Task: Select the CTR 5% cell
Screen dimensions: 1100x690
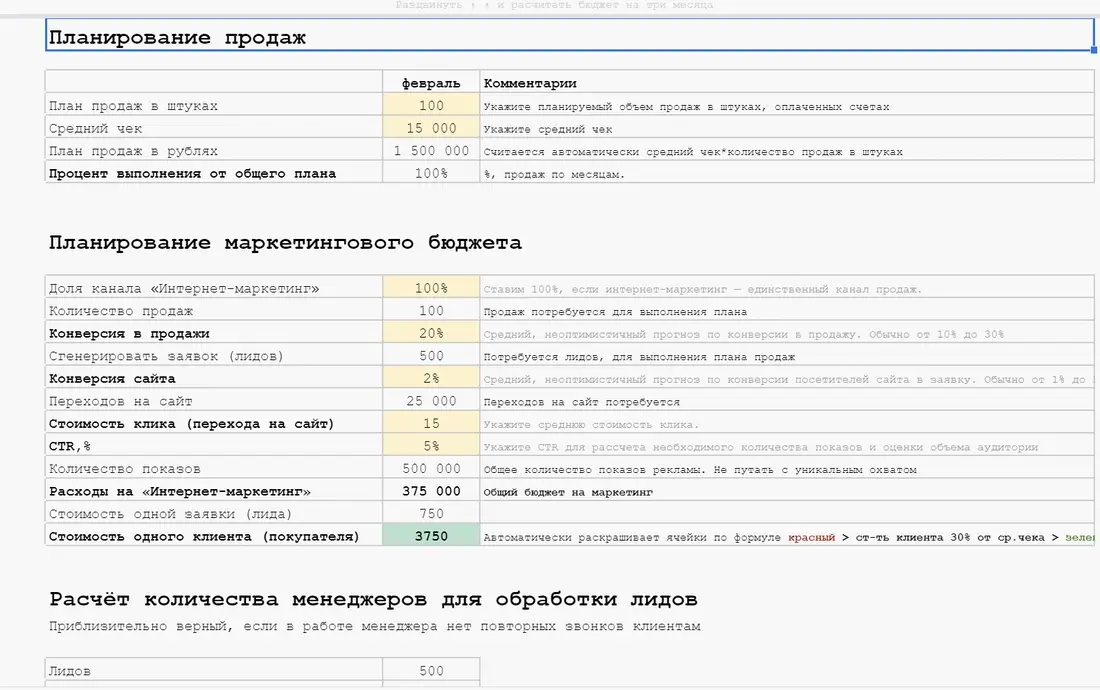Action: click(431, 445)
